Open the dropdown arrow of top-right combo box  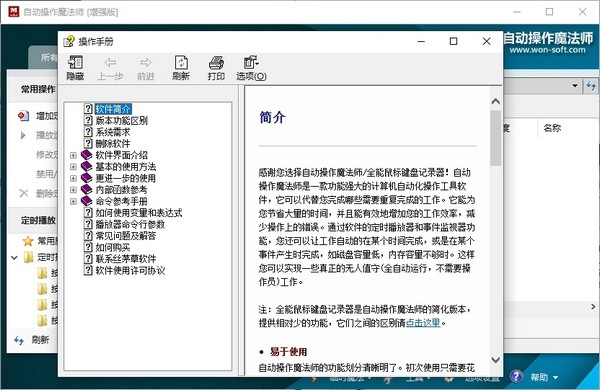pos(575,86)
